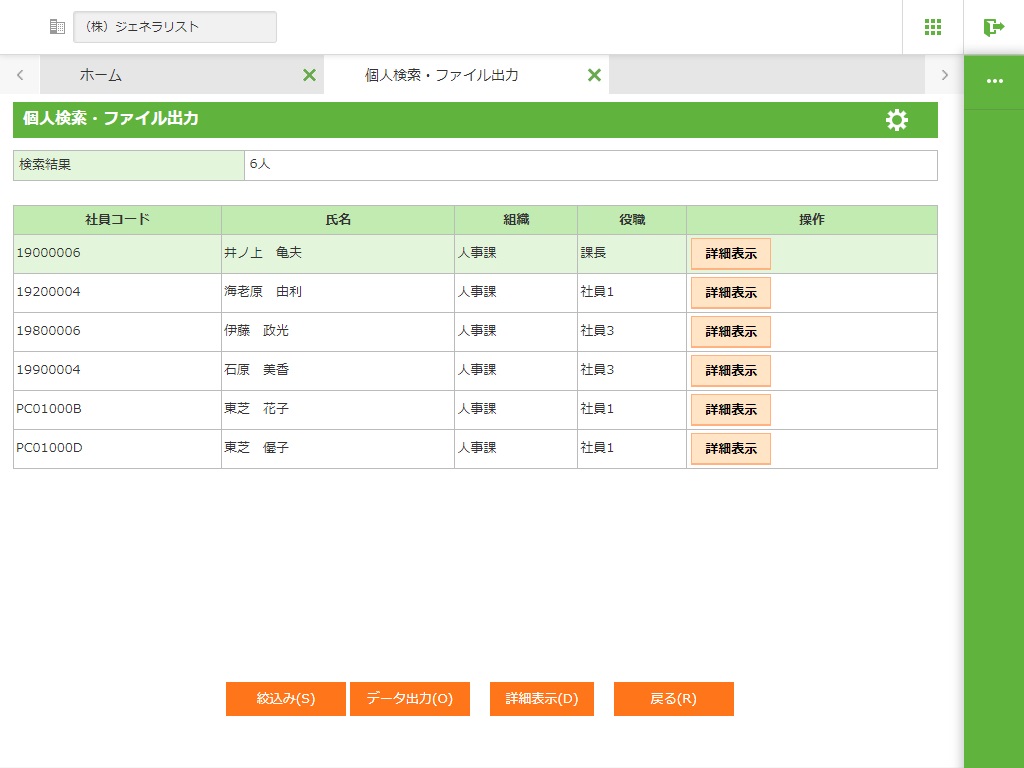Select the 個人検索・ファイル出力 tab

click(x=441, y=75)
